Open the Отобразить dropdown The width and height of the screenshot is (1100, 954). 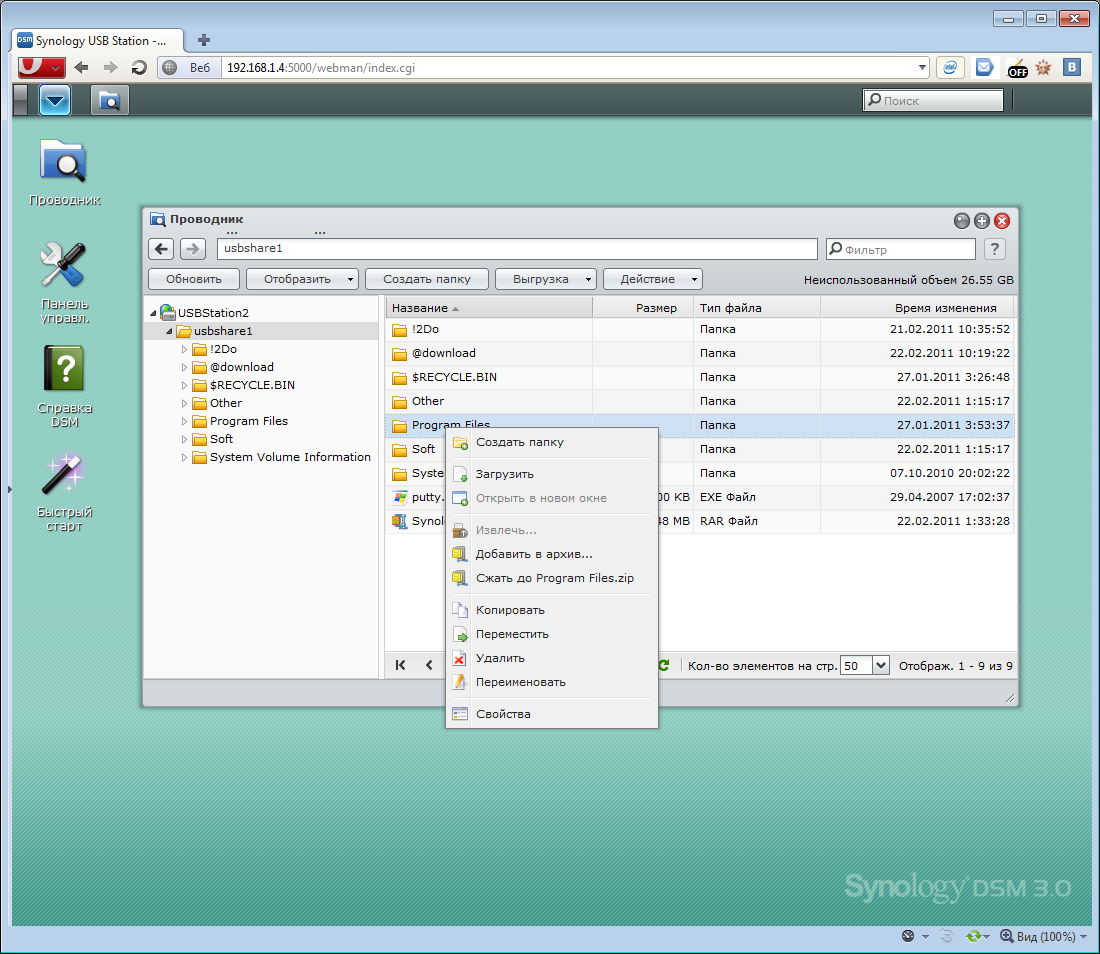click(x=302, y=279)
